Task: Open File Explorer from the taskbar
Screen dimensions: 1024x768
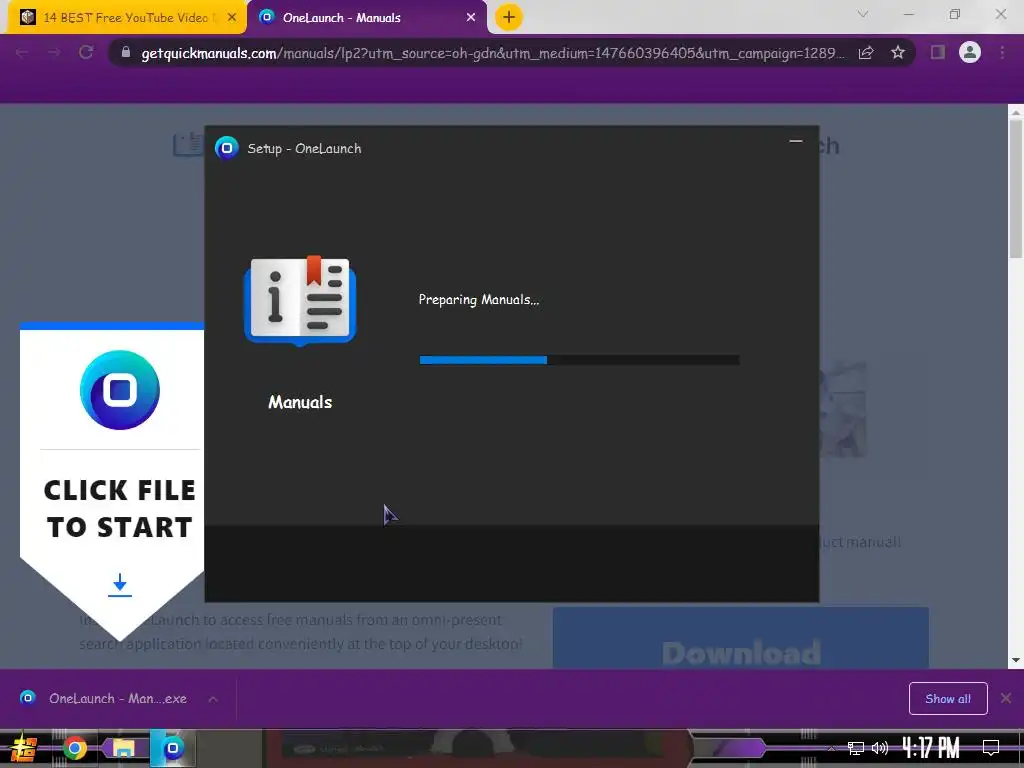Action: pyautogui.click(x=123, y=748)
